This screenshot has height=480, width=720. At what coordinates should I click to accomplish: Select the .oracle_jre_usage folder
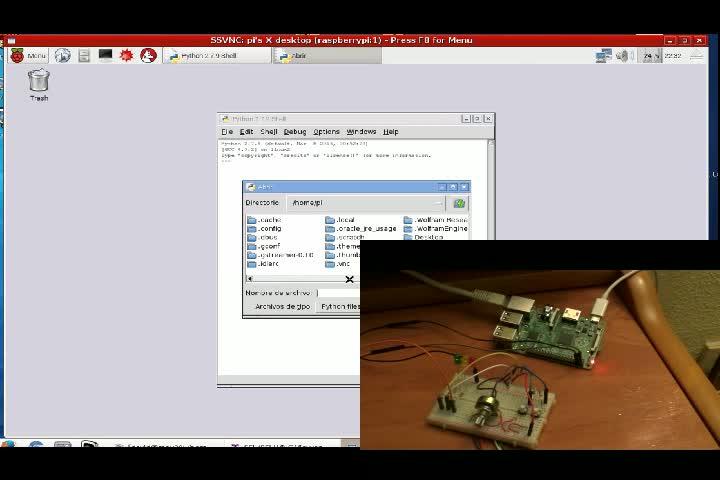click(x=361, y=229)
